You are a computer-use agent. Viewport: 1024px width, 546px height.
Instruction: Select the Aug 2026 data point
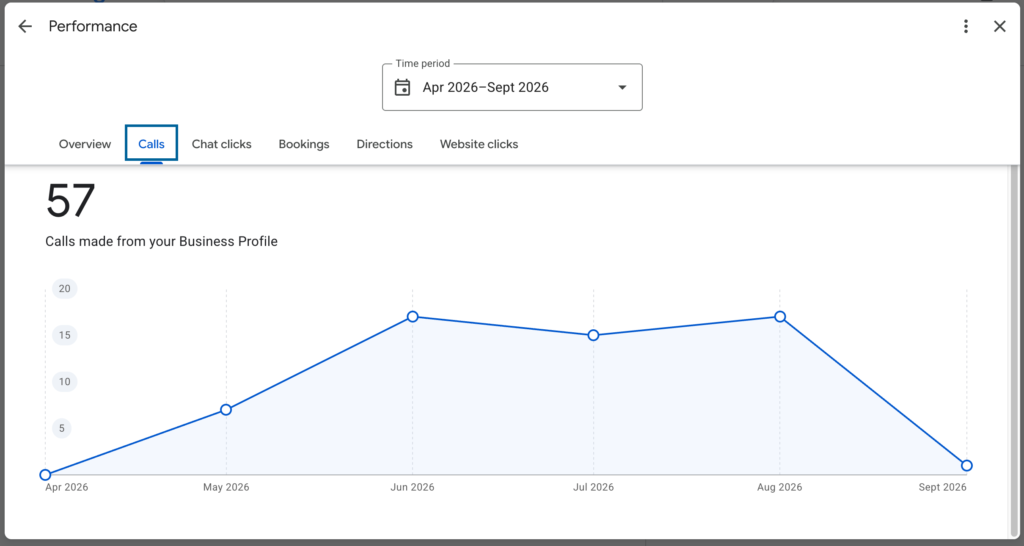coord(780,317)
